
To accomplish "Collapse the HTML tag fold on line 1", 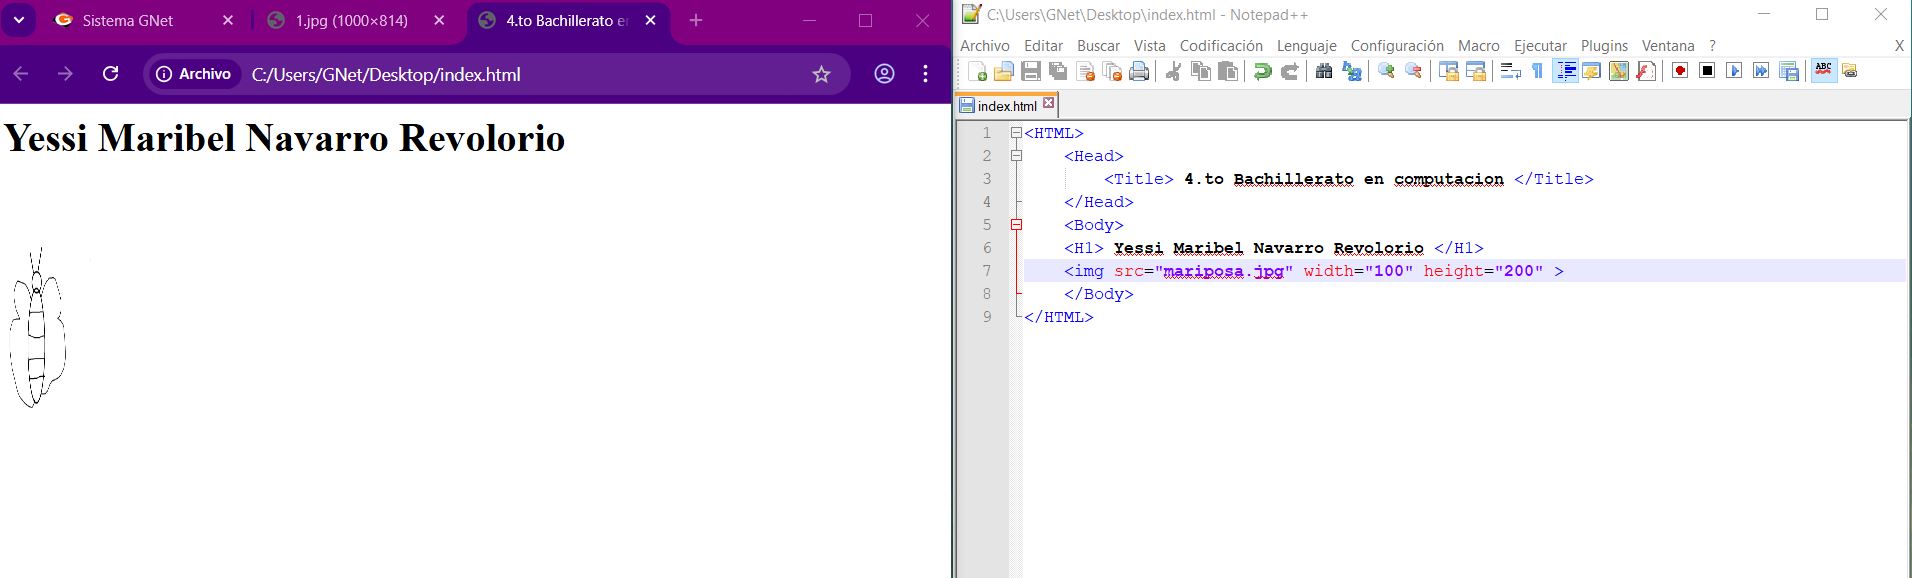I will [1016, 133].
